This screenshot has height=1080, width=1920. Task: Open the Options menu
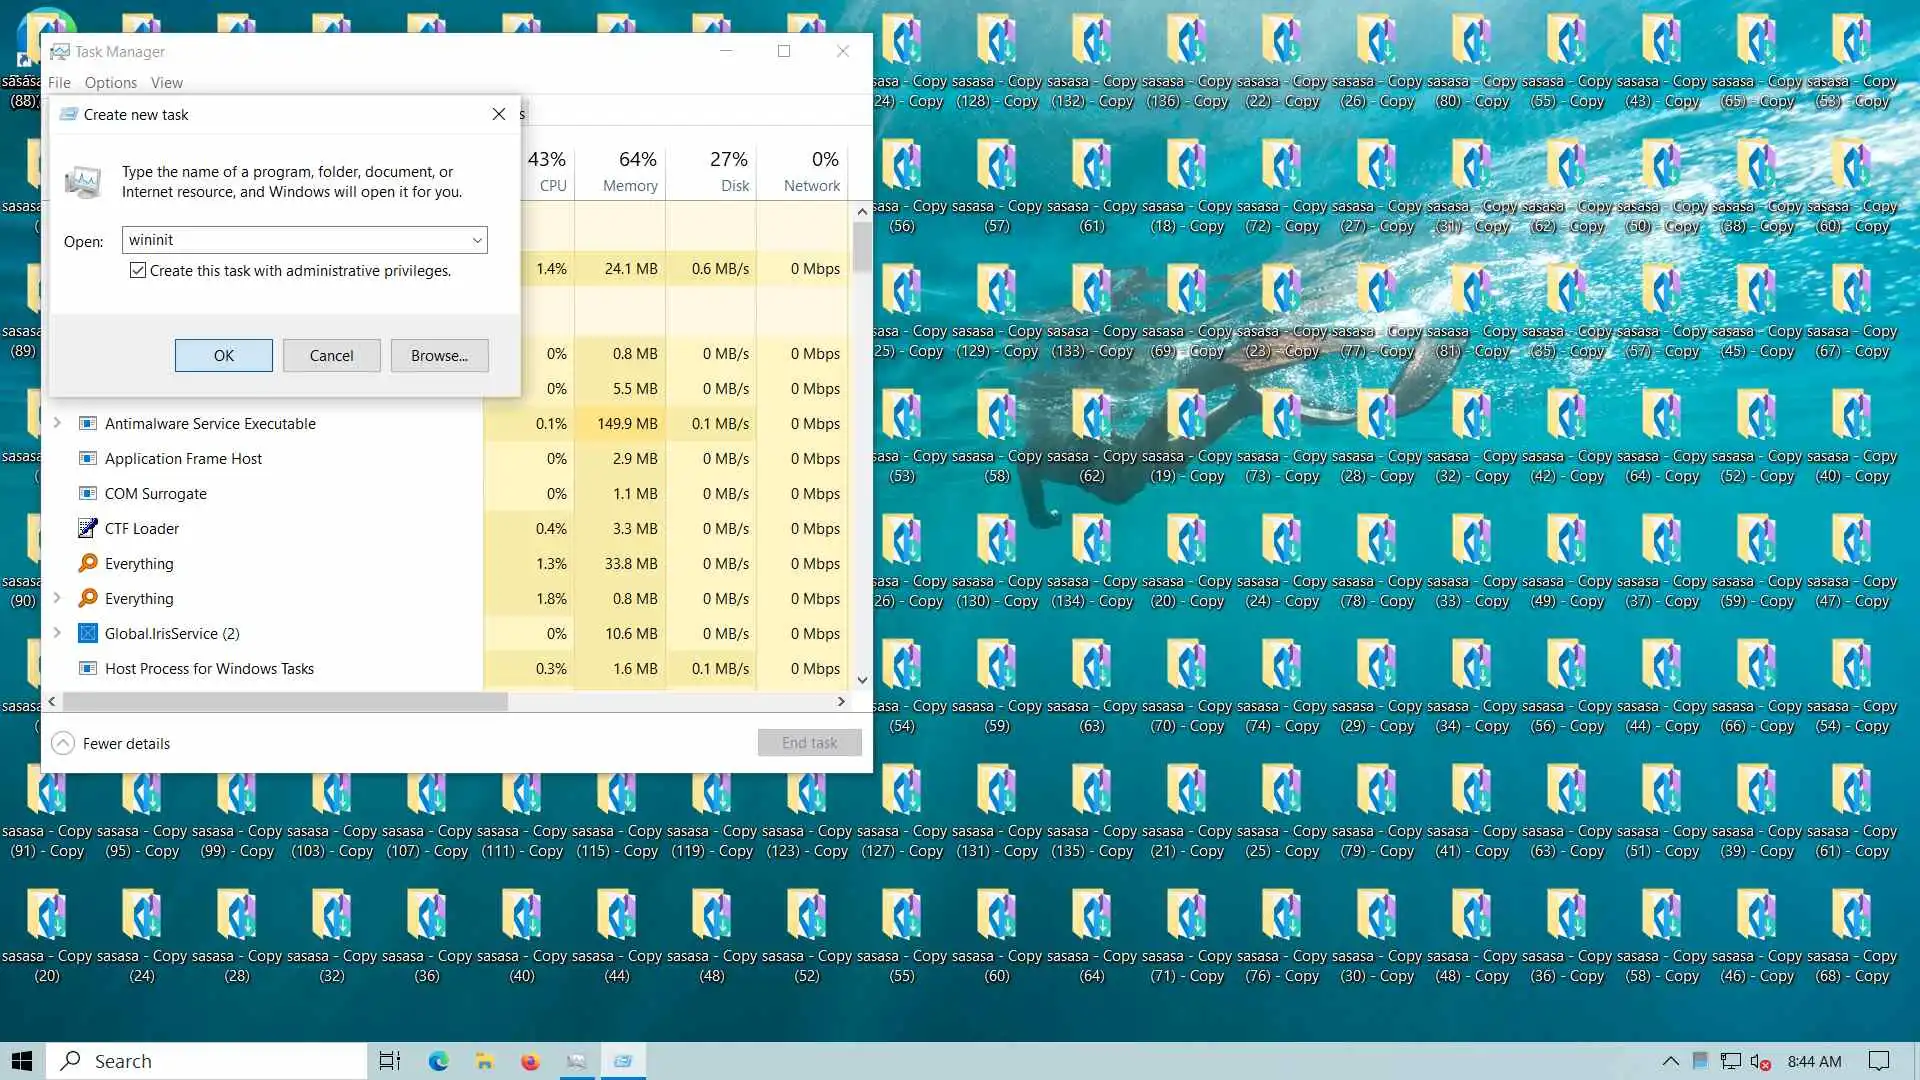(110, 83)
